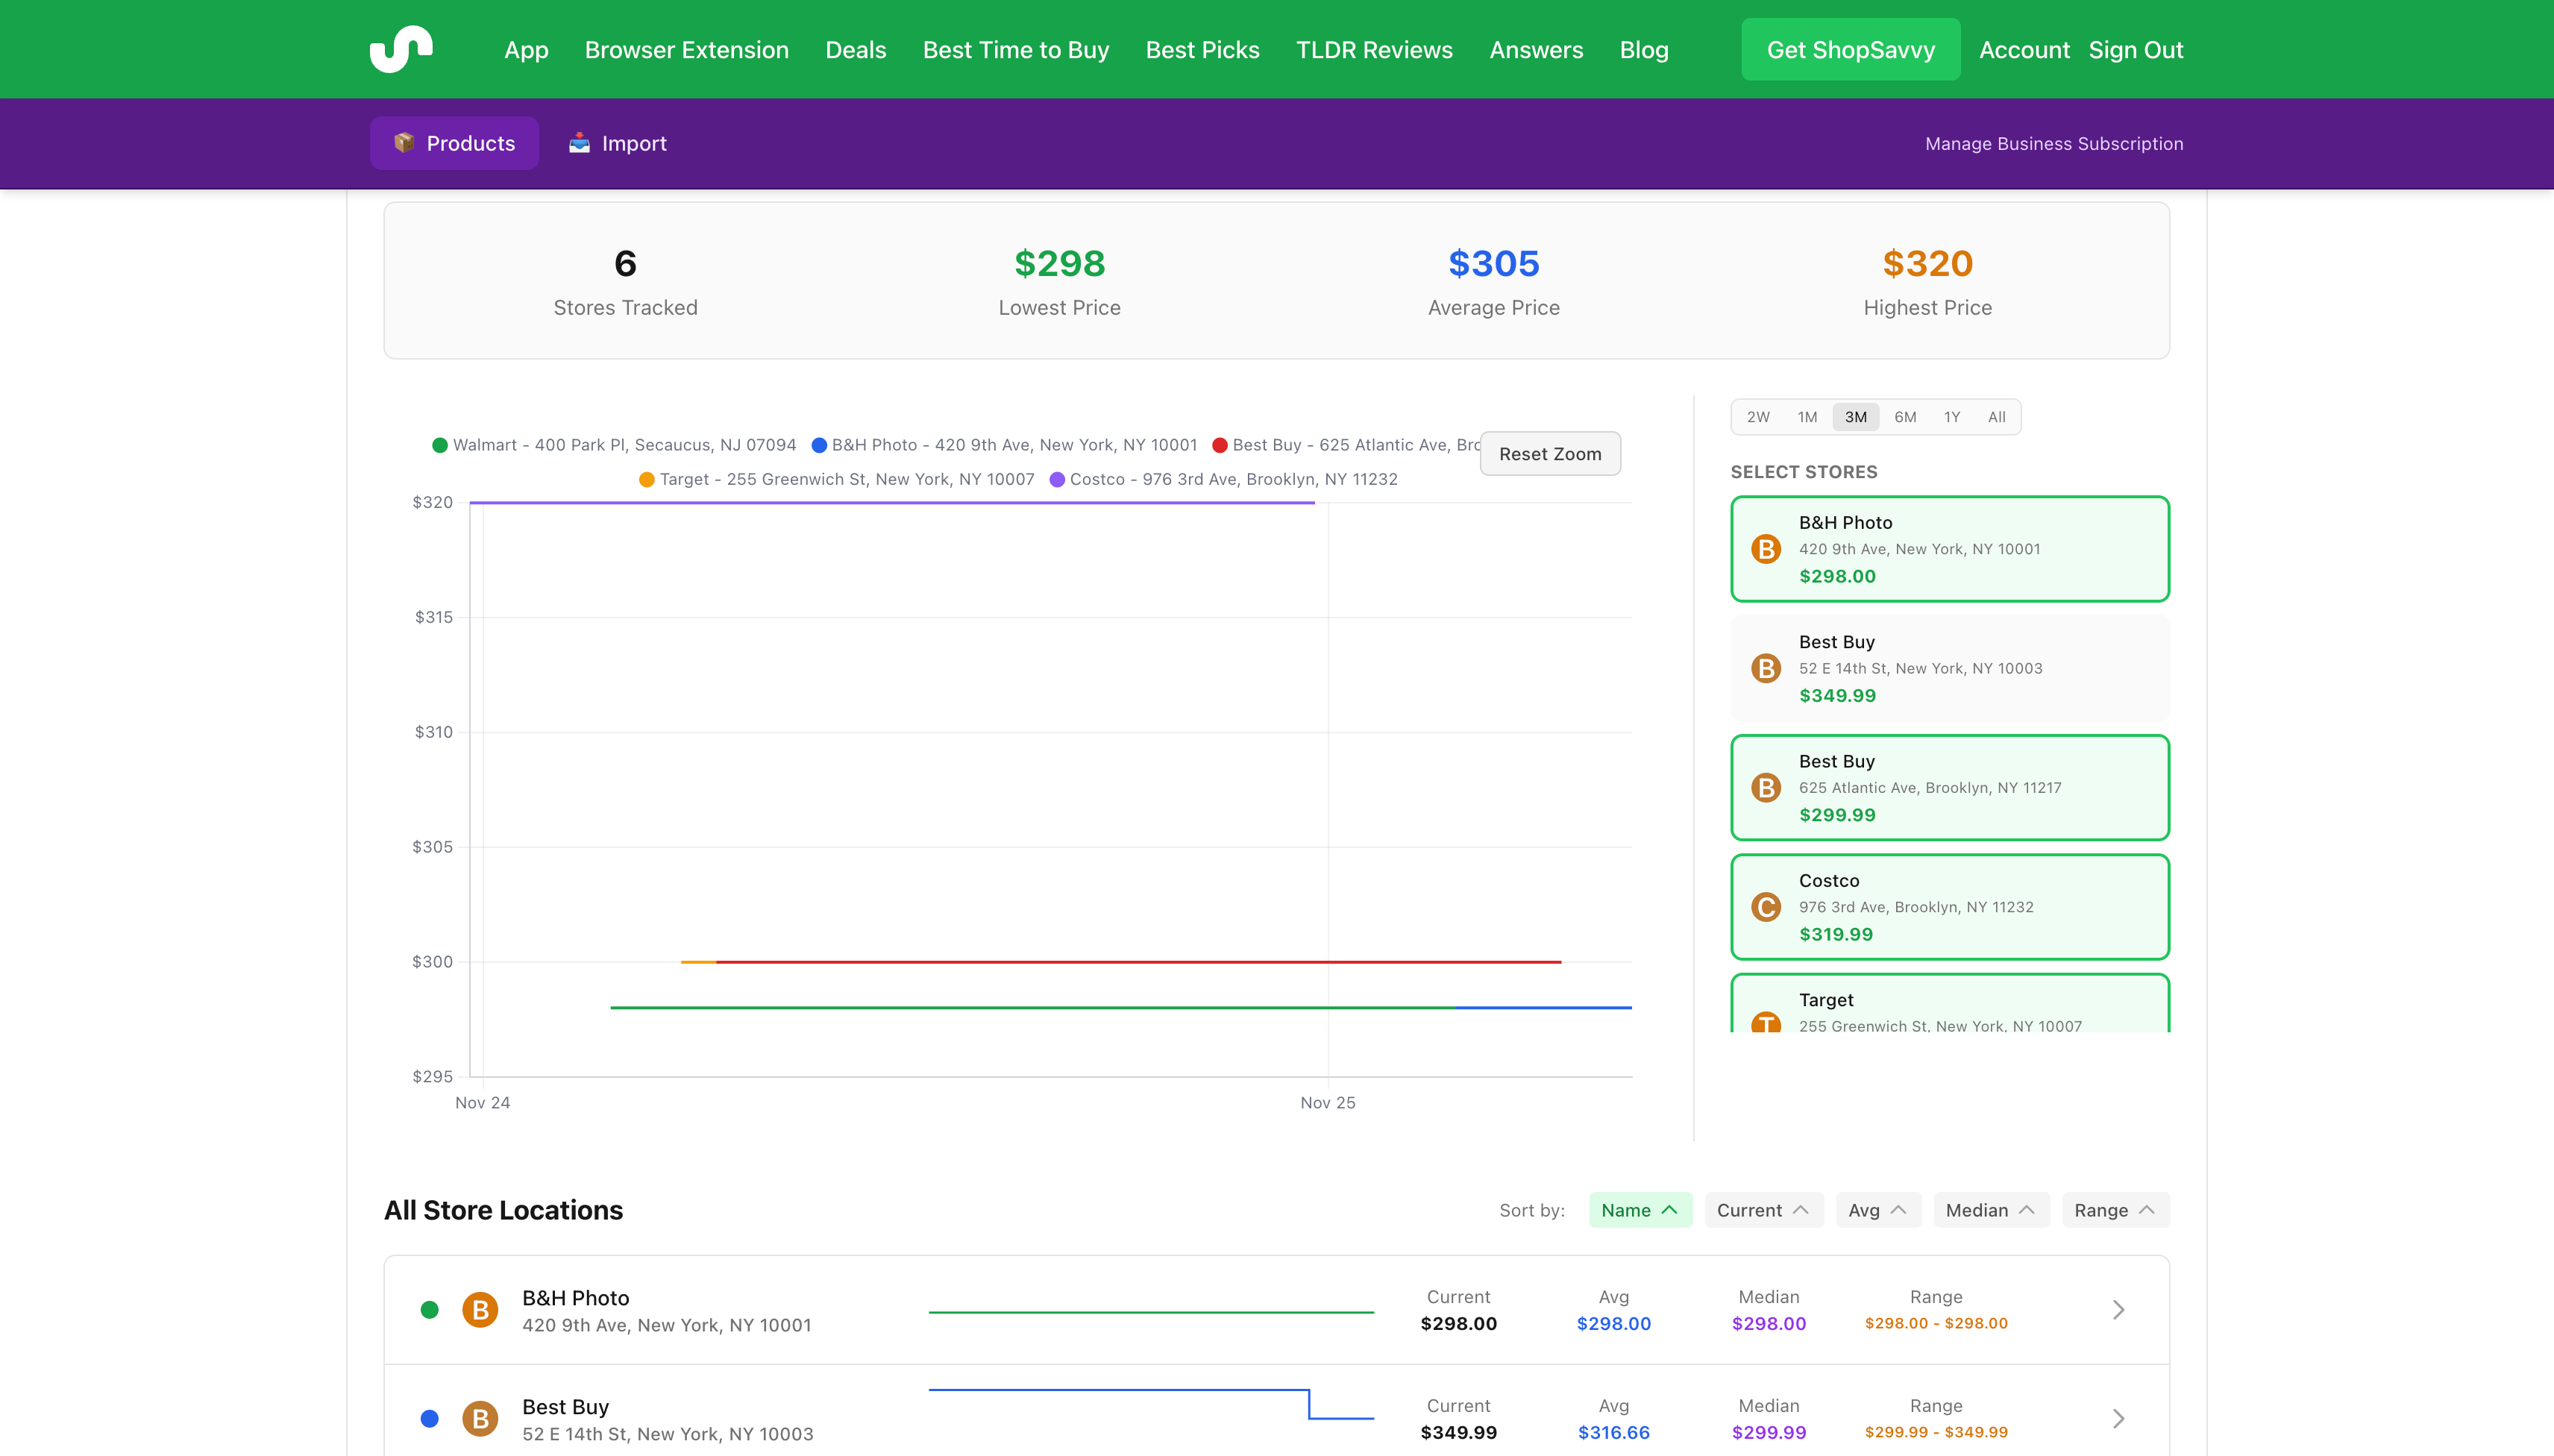The width and height of the screenshot is (2554, 1456).
Task: Expand Best Buy 52 E 14th St row chevron
Action: [x=2118, y=1419]
